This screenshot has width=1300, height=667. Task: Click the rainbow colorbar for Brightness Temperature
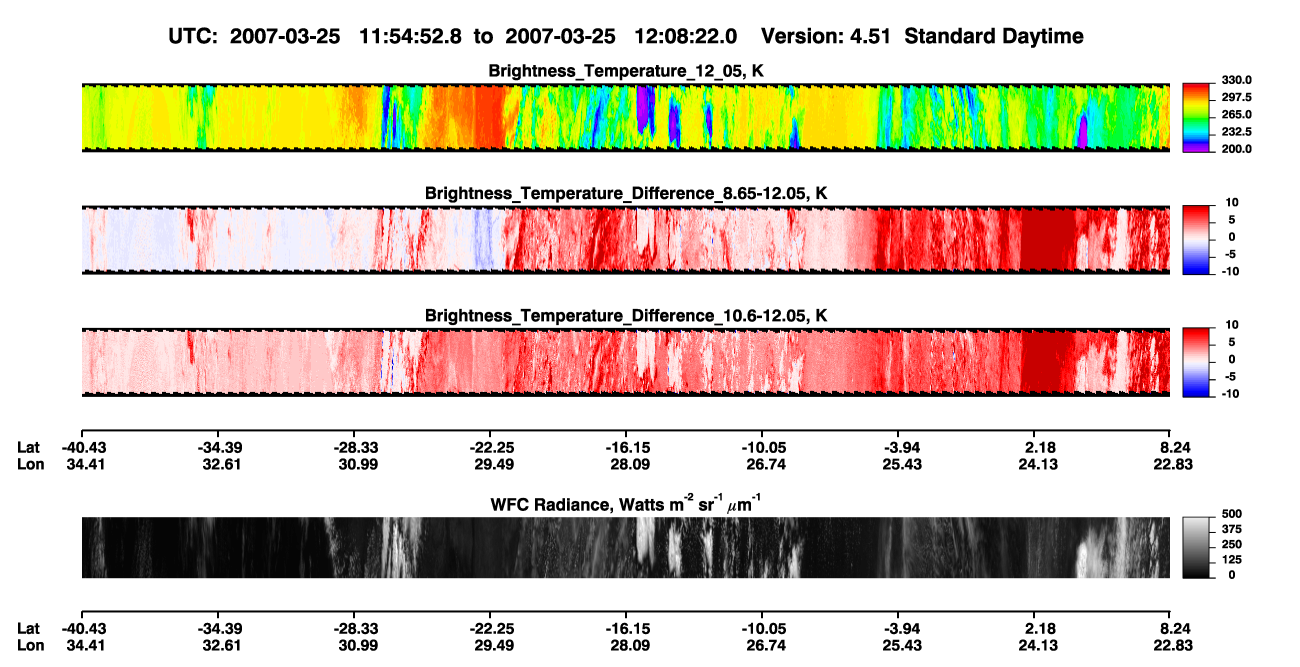click(1197, 118)
